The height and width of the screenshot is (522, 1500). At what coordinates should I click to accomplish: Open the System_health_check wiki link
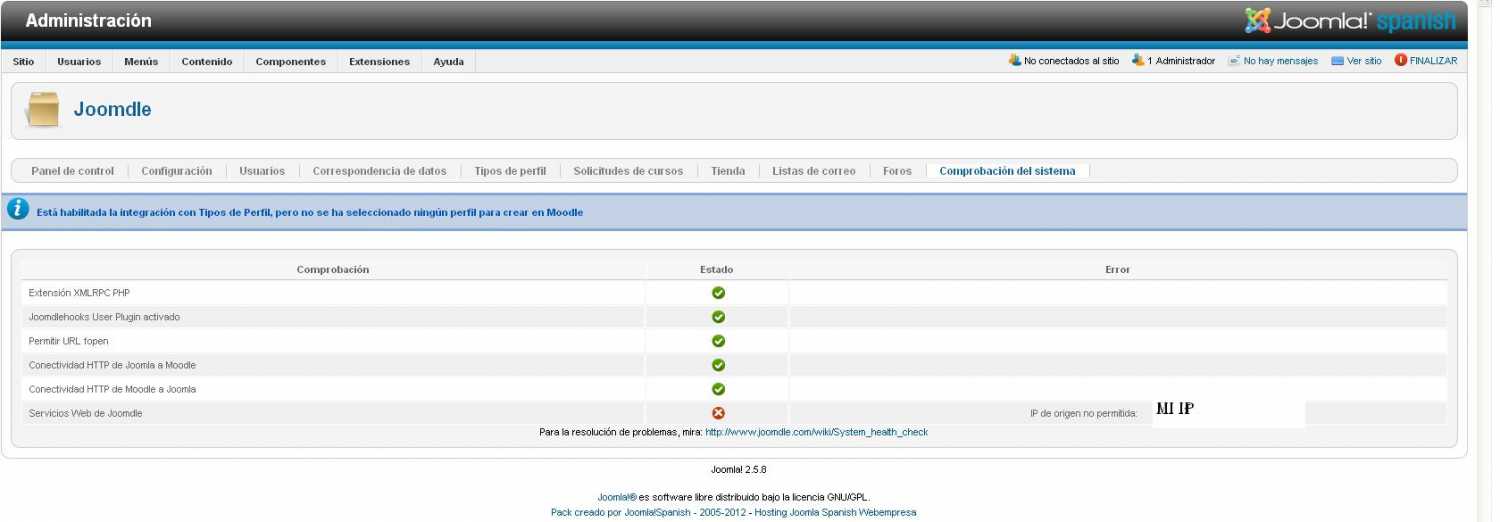816,432
